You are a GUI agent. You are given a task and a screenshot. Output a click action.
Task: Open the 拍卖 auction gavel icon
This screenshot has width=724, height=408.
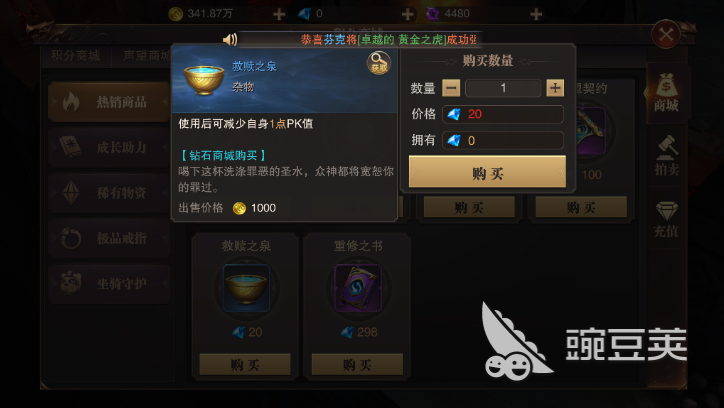[666, 156]
